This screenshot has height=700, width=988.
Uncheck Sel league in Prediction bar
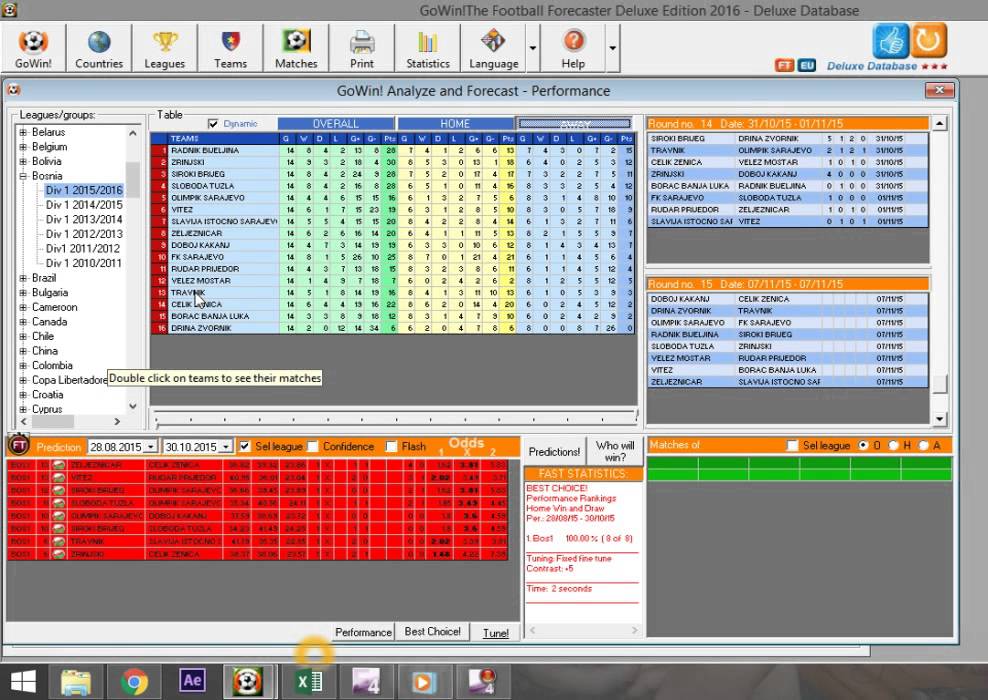pyautogui.click(x=244, y=446)
